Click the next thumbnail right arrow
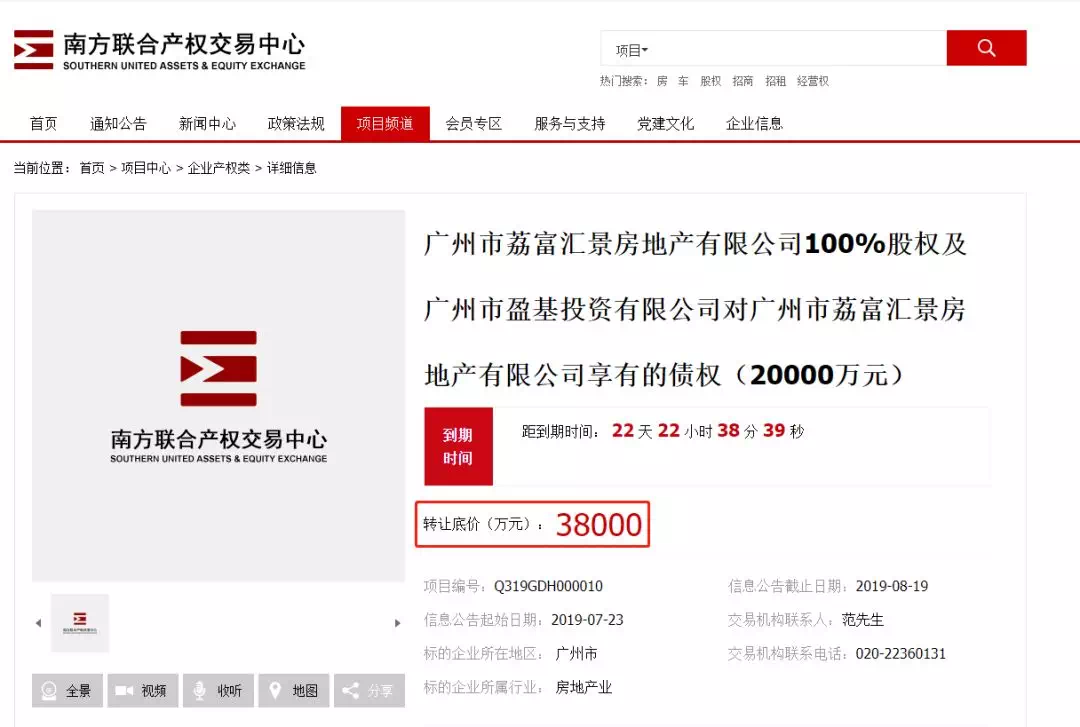This screenshot has width=1080, height=727. pyautogui.click(x=397, y=623)
